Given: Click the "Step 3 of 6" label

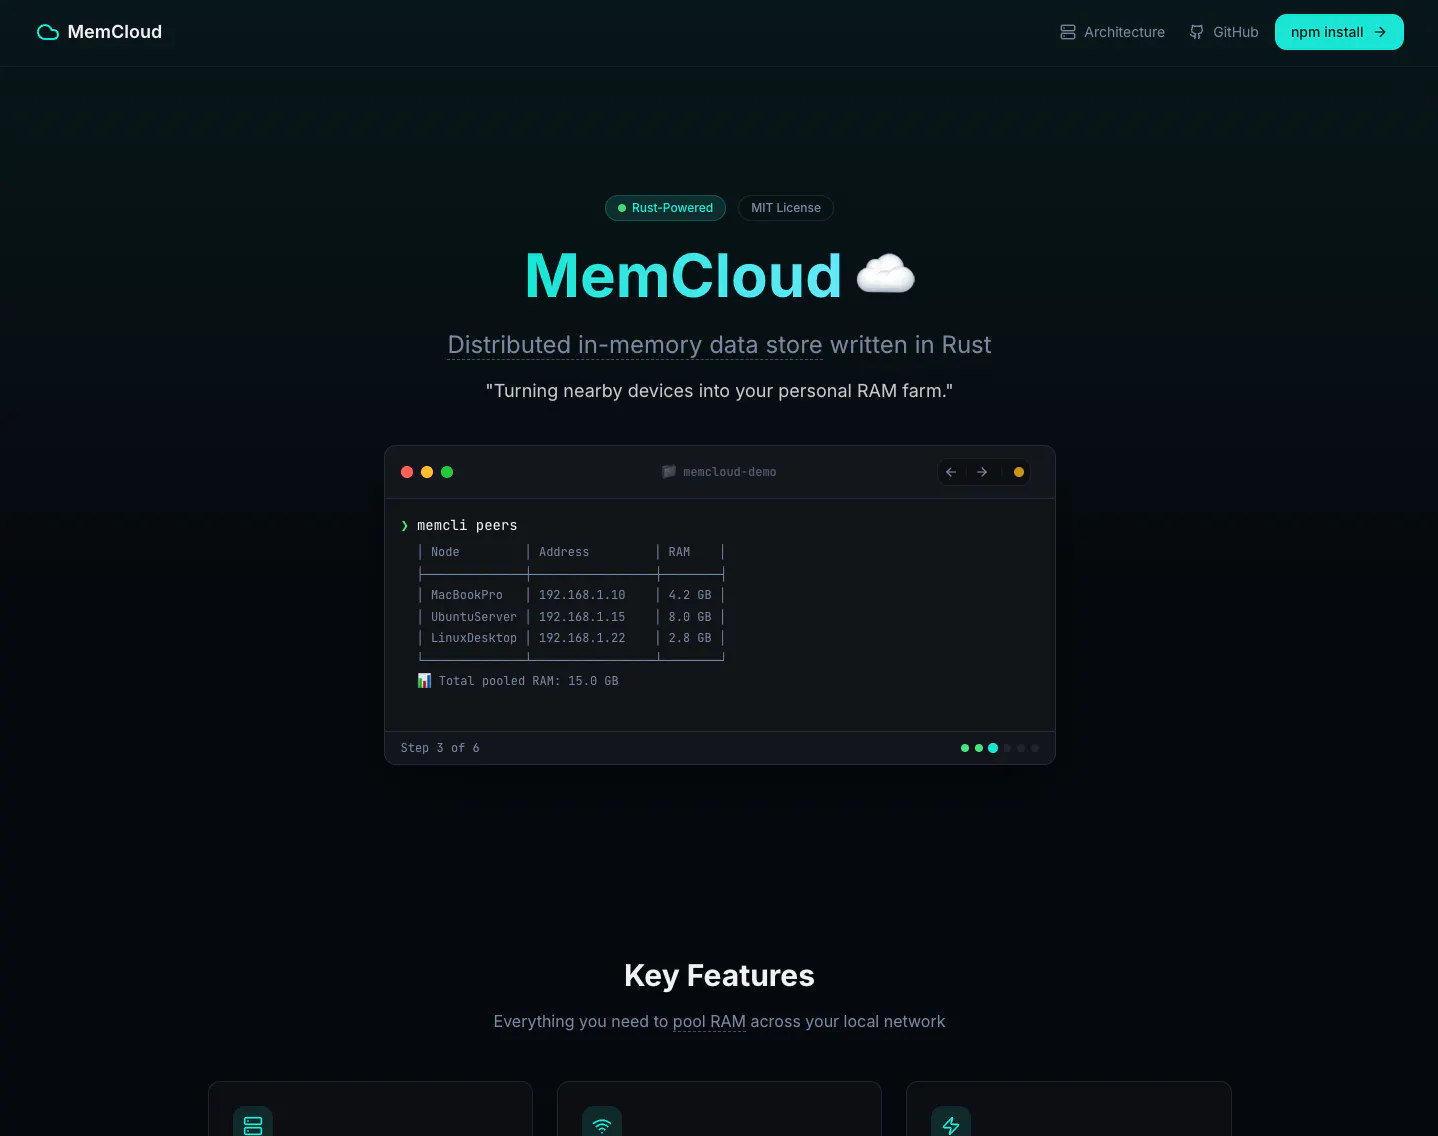Looking at the screenshot, I should (440, 748).
